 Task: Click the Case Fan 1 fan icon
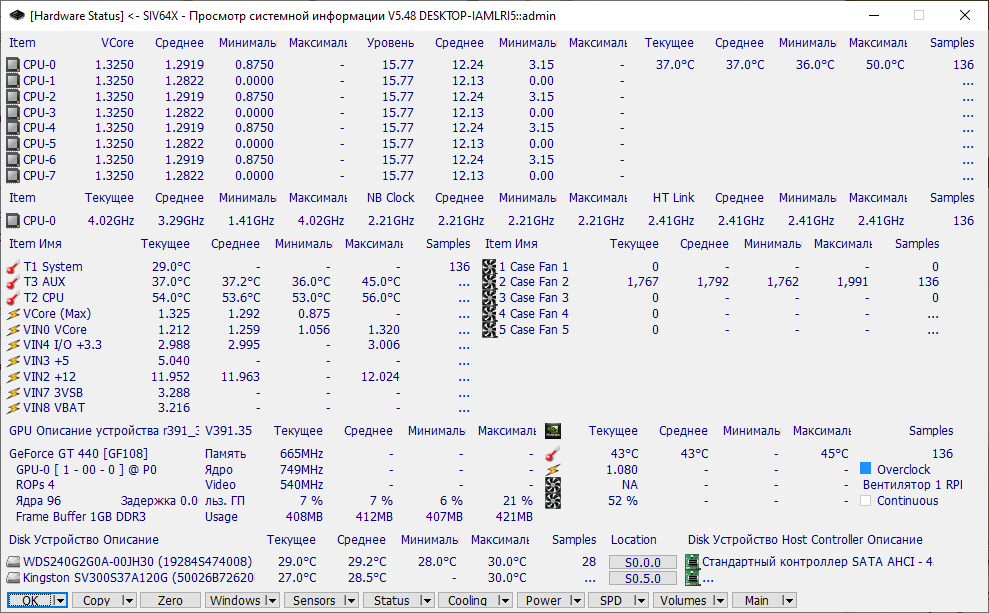point(489,267)
